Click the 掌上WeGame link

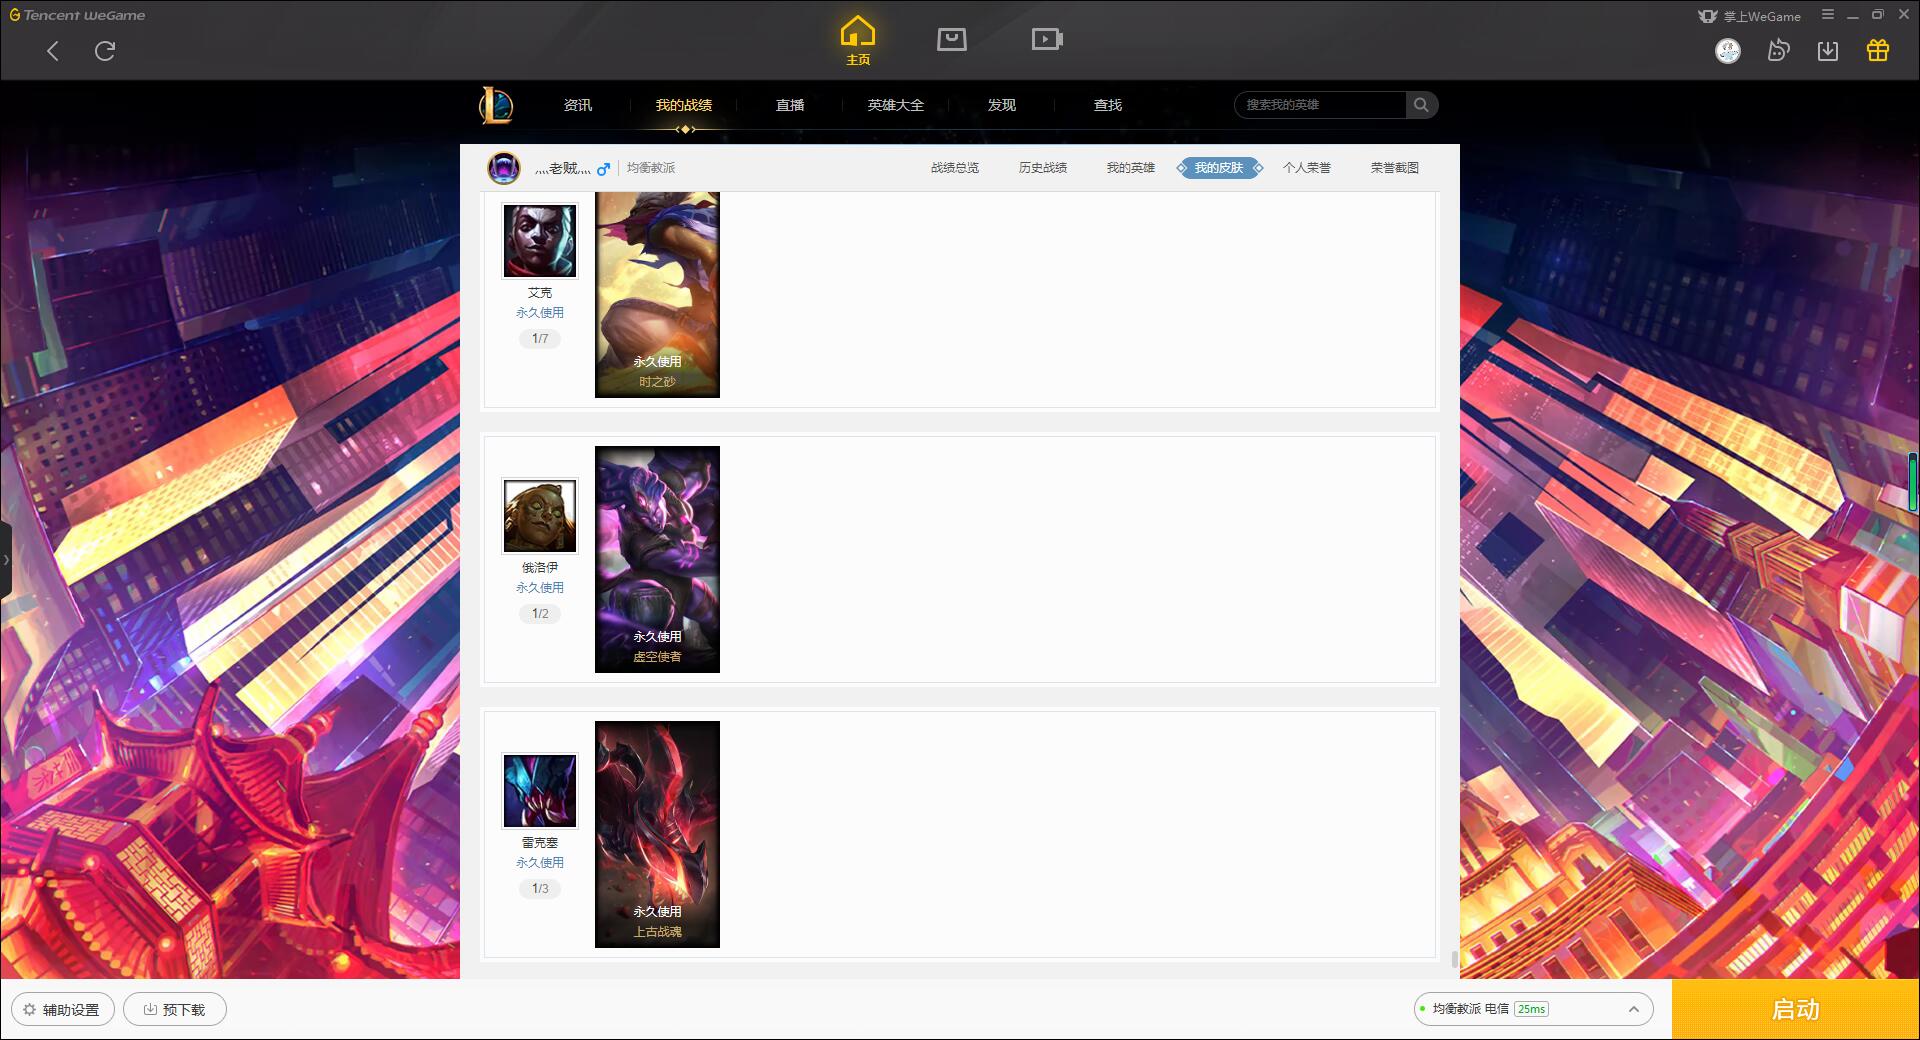point(1749,16)
